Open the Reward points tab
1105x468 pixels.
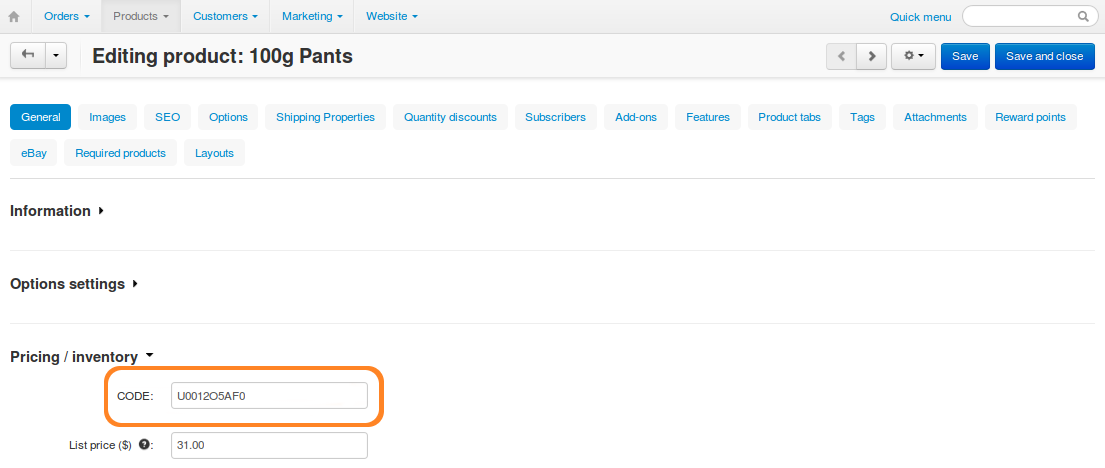point(1030,117)
